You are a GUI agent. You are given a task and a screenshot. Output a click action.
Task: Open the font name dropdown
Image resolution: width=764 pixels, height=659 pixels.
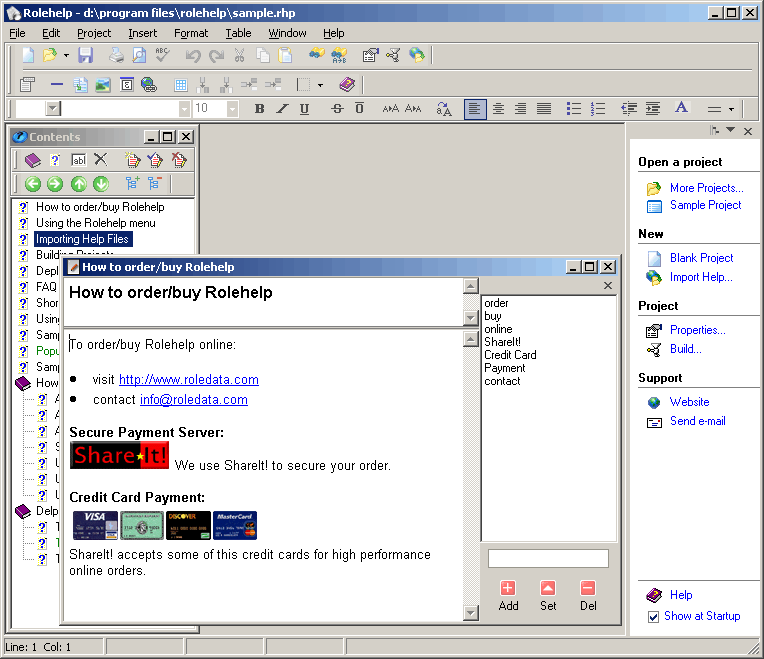pyautogui.click(x=184, y=109)
